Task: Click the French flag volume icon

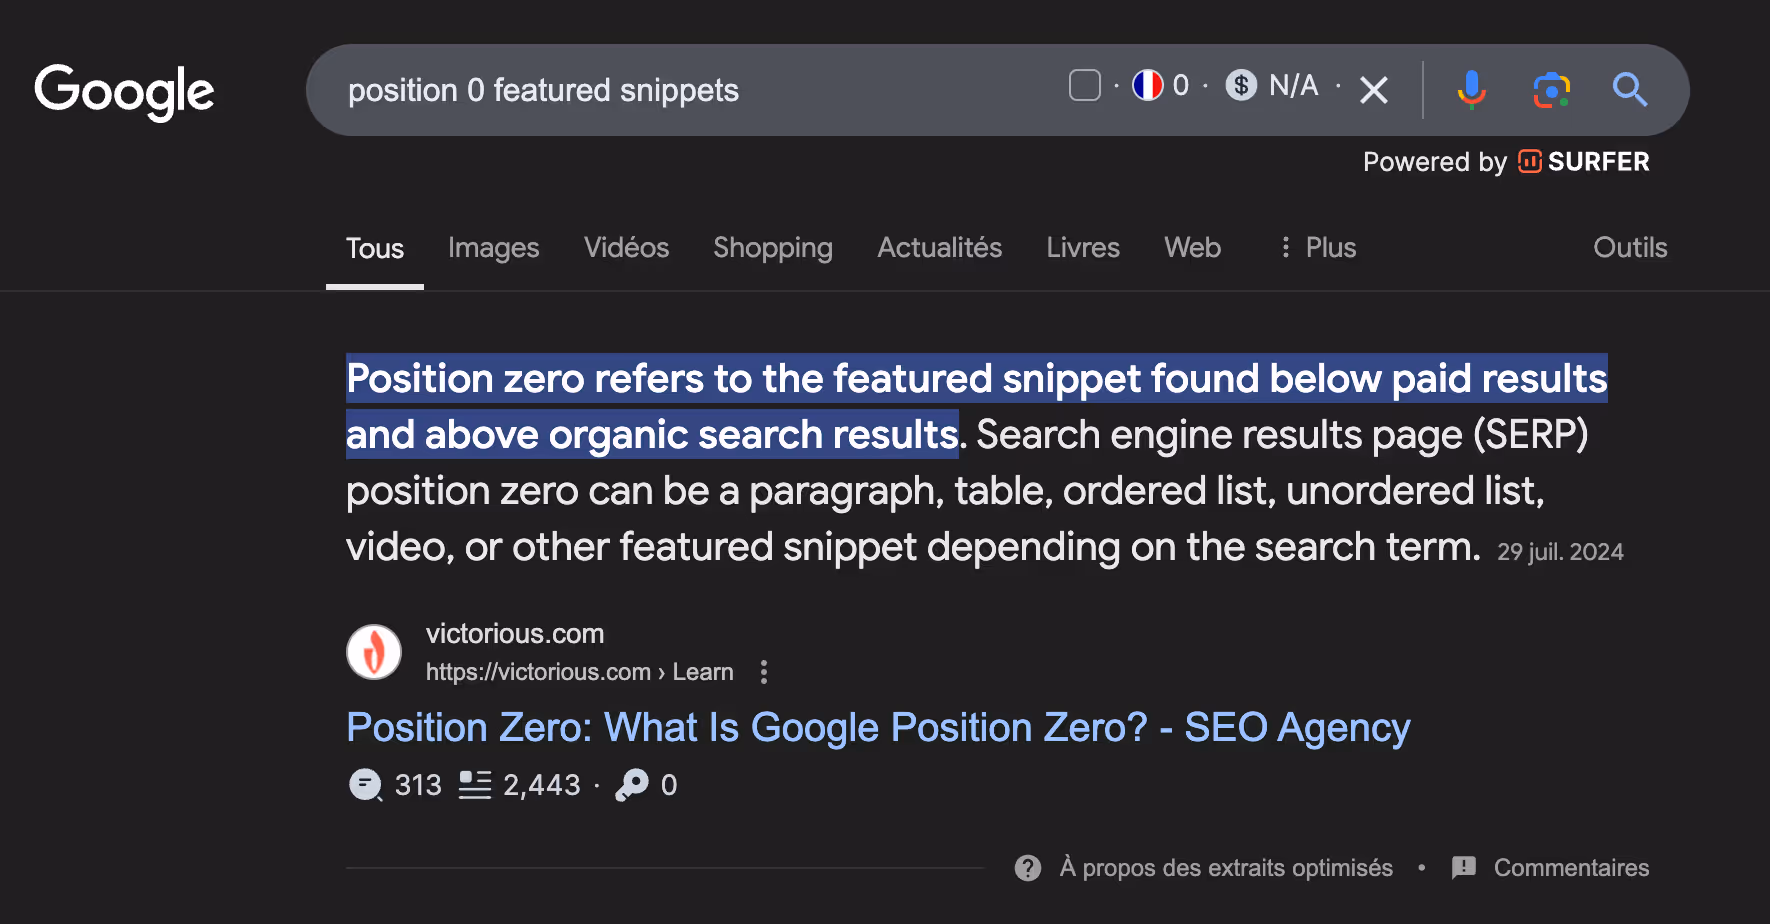Action: pyautogui.click(x=1147, y=85)
